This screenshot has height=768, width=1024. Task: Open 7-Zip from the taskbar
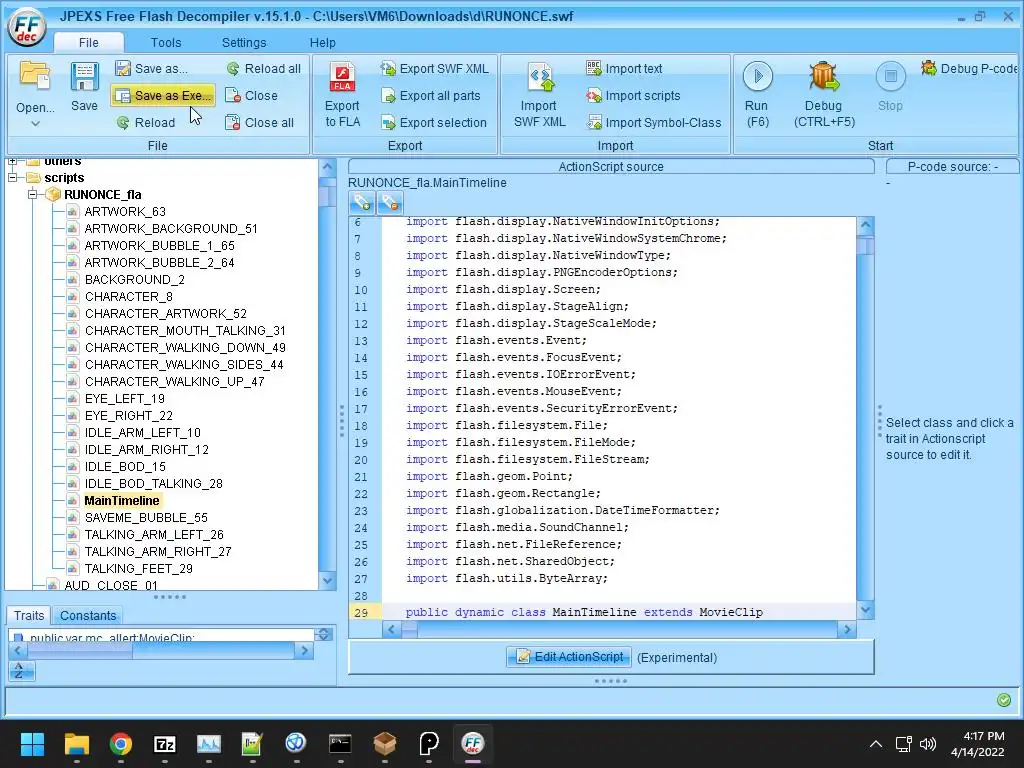tap(165, 744)
